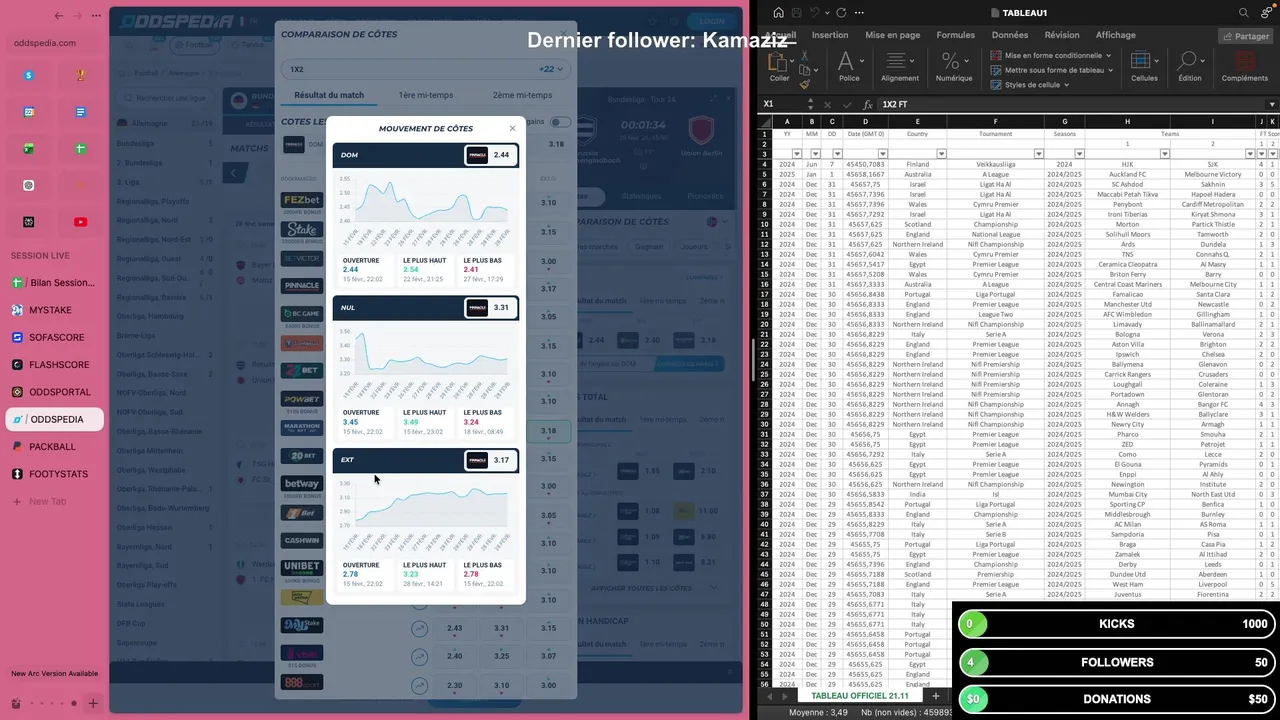
Task: Click the Redo icon in Excel
Action: tap(841, 13)
